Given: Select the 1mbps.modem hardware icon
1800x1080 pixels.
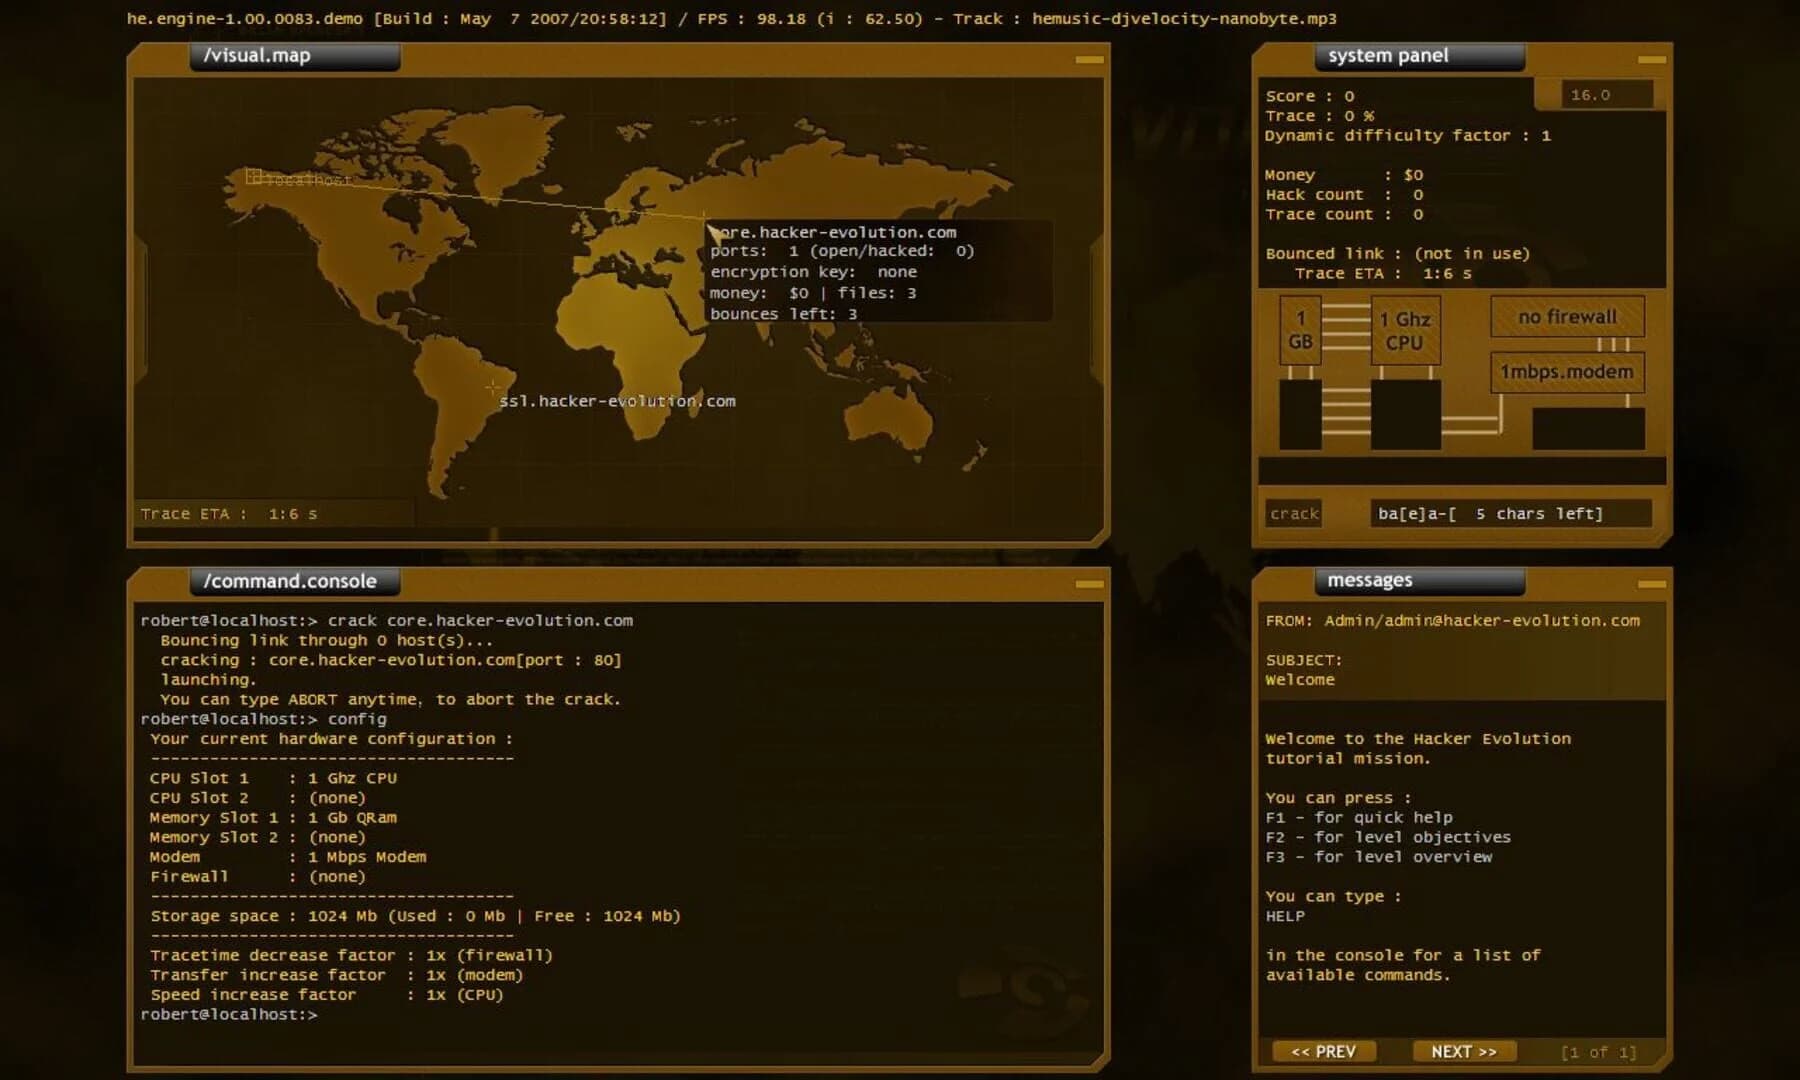Looking at the screenshot, I should pyautogui.click(x=1567, y=371).
